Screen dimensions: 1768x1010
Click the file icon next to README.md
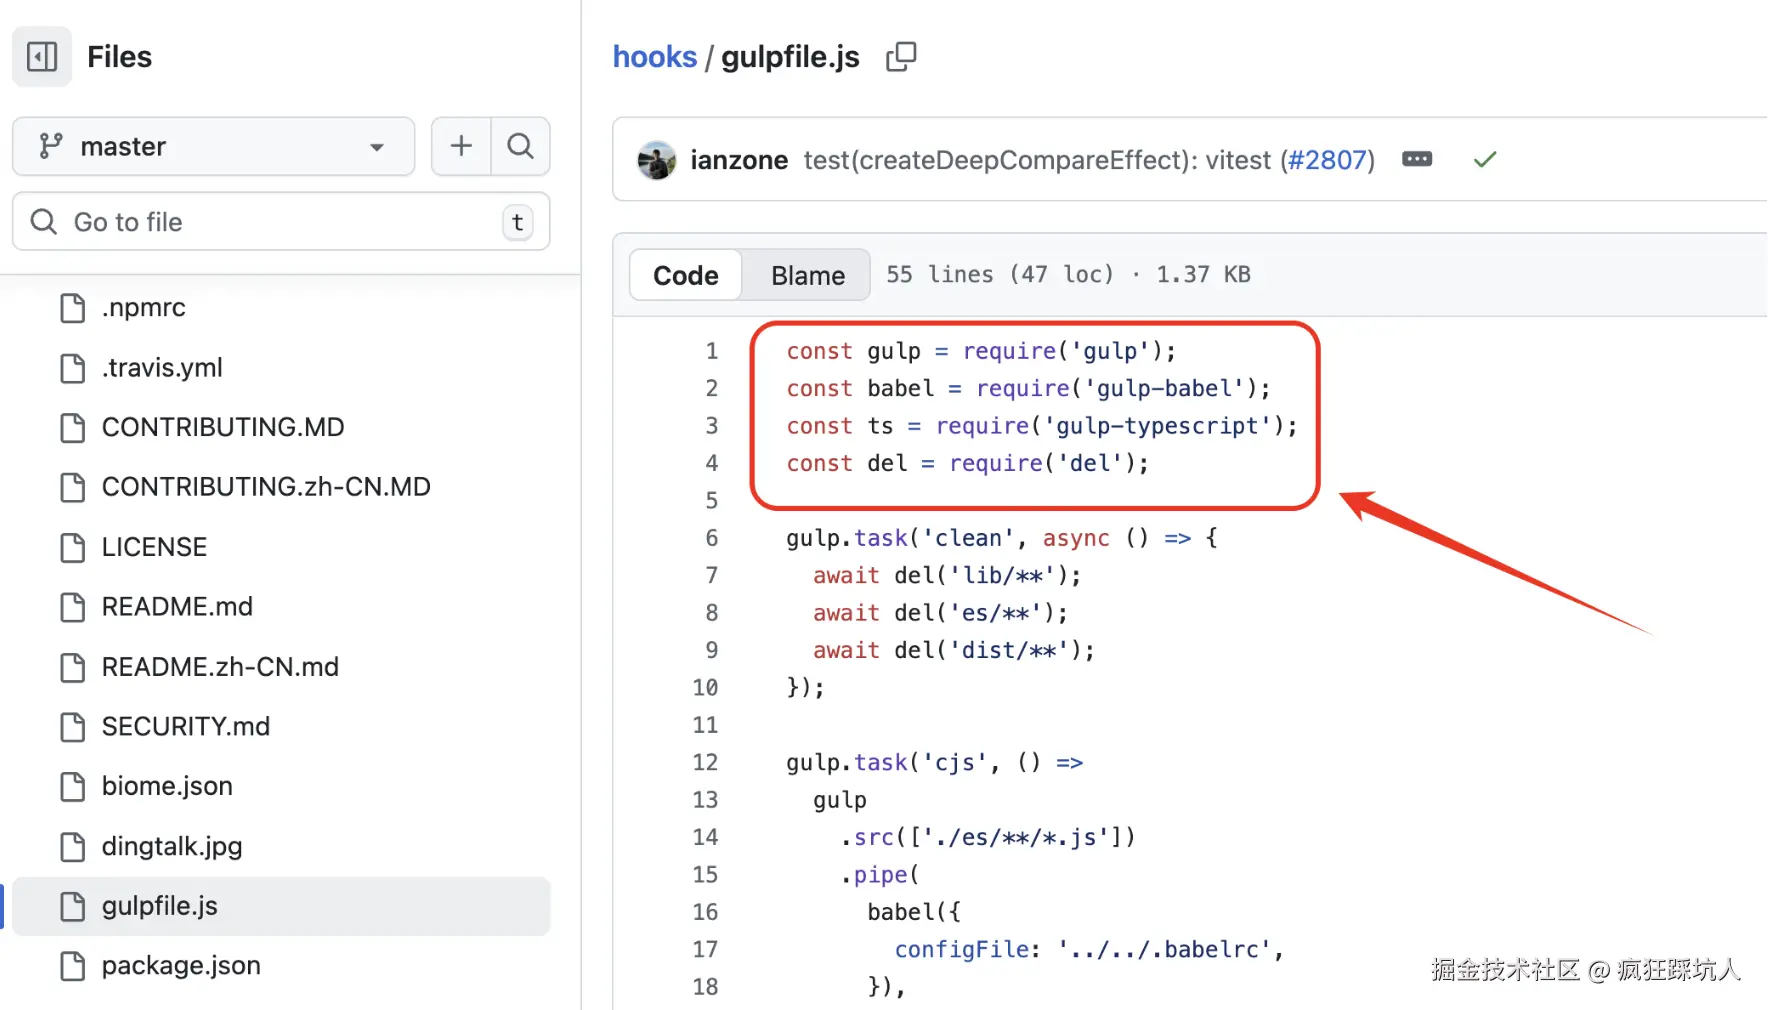tap(73, 607)
